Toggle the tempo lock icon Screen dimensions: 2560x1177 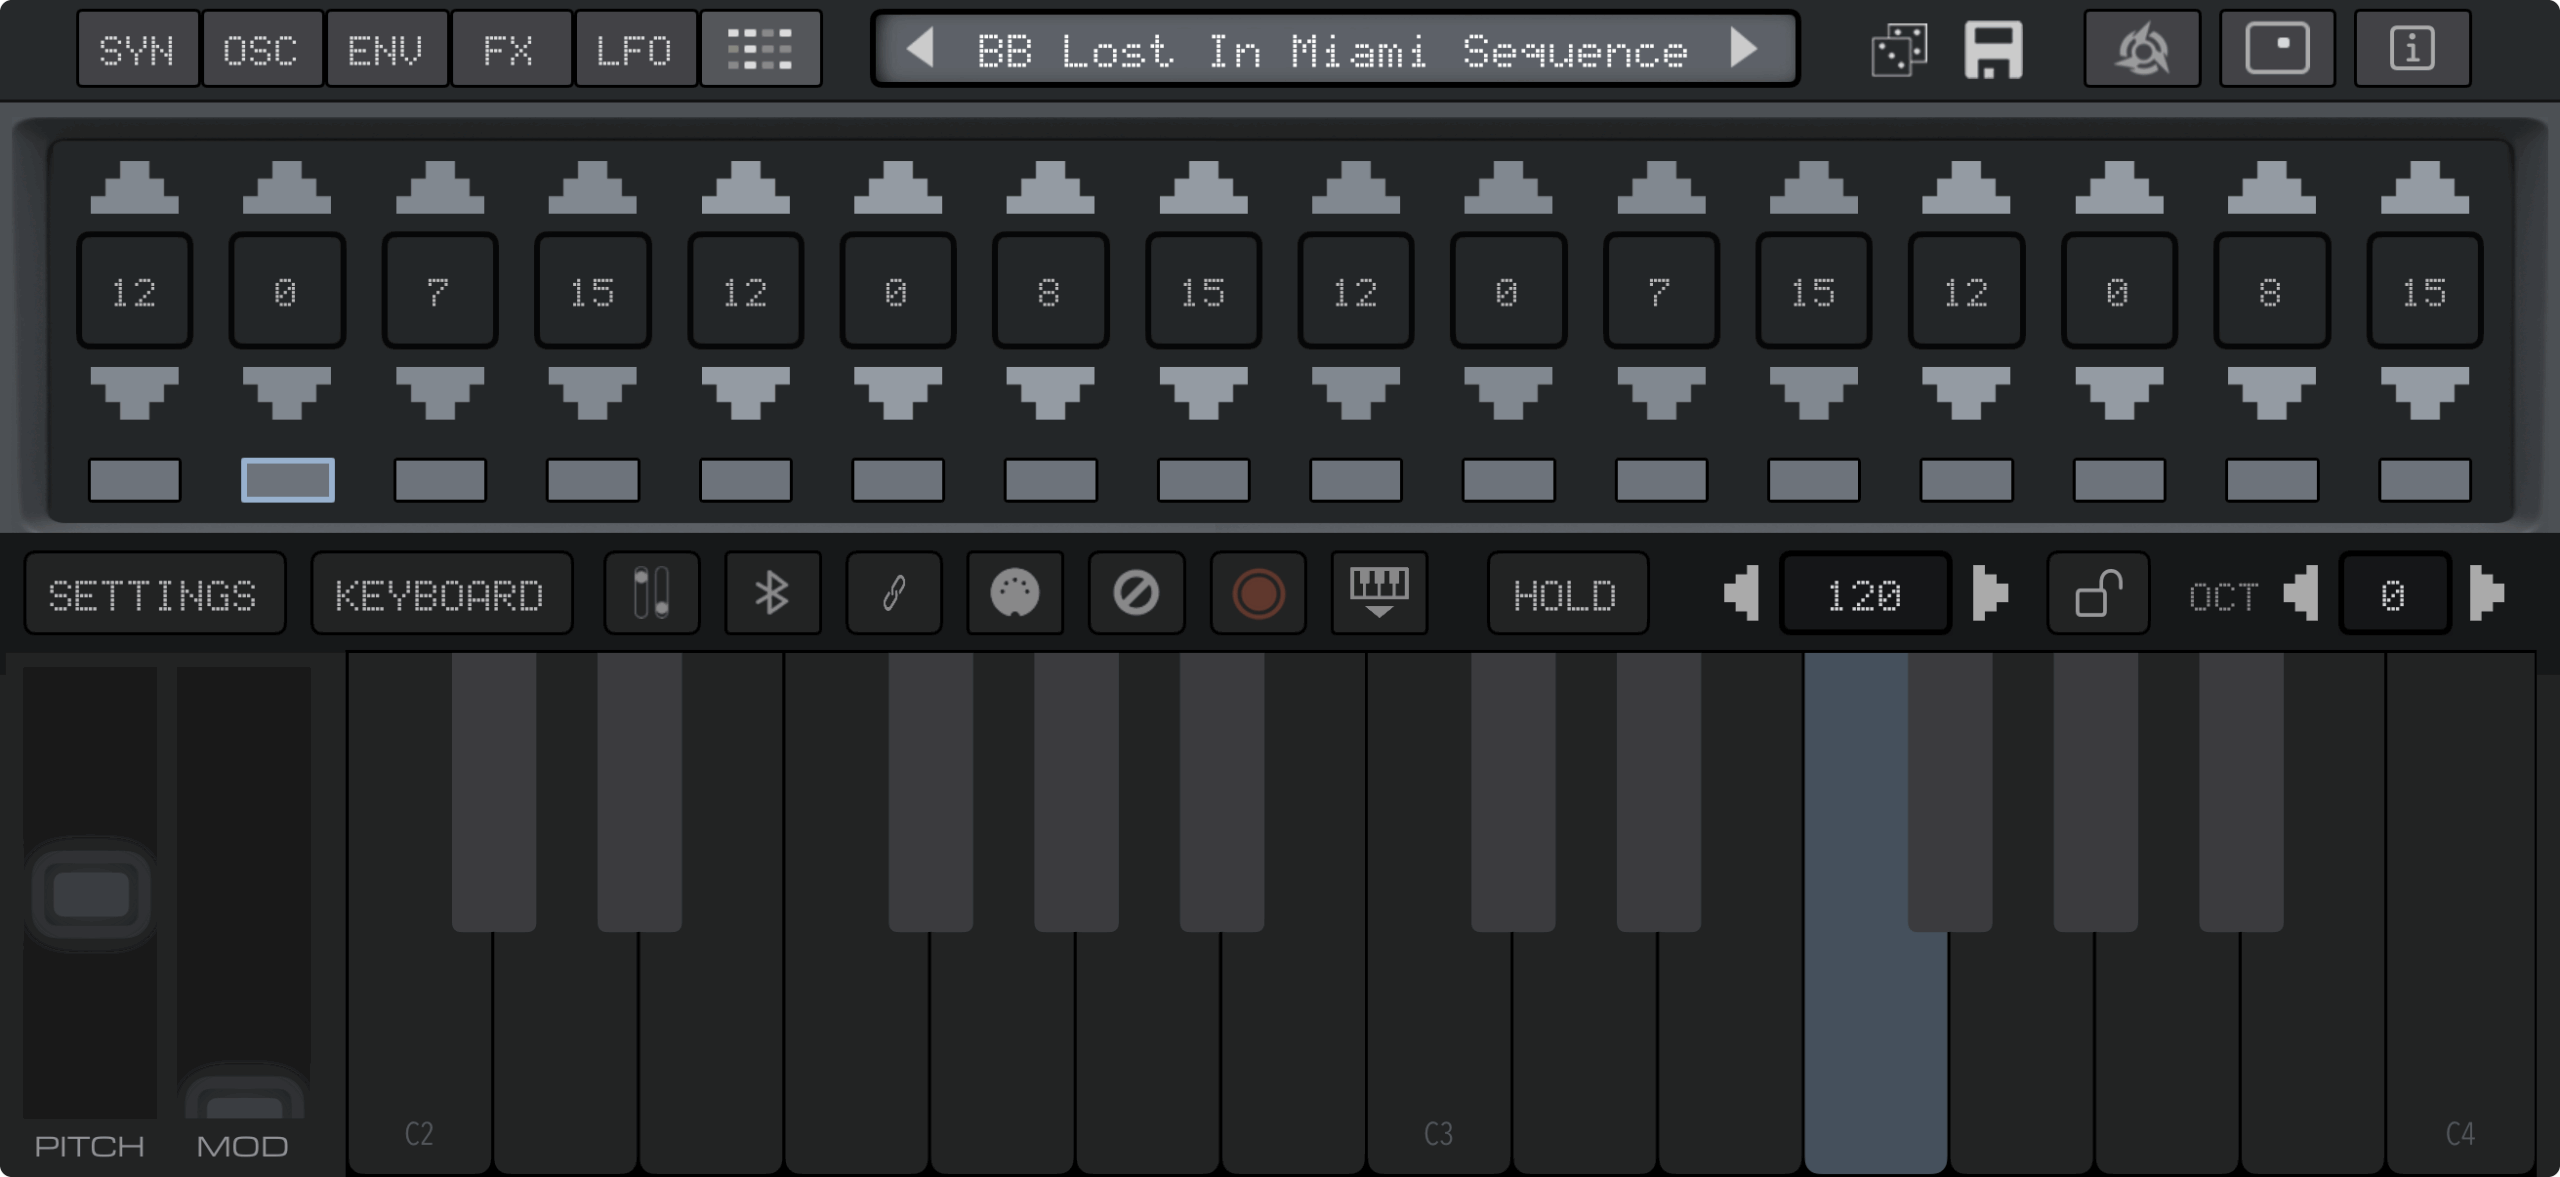pos(2098,594)
